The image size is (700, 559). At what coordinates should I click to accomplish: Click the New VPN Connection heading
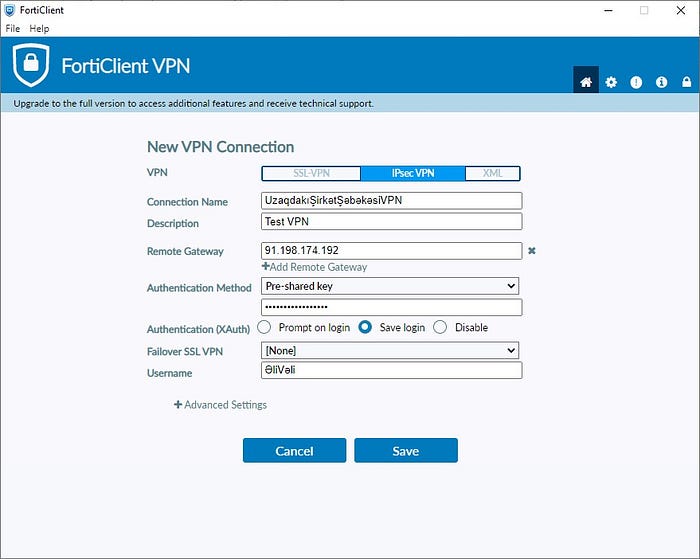pos(221,147)
